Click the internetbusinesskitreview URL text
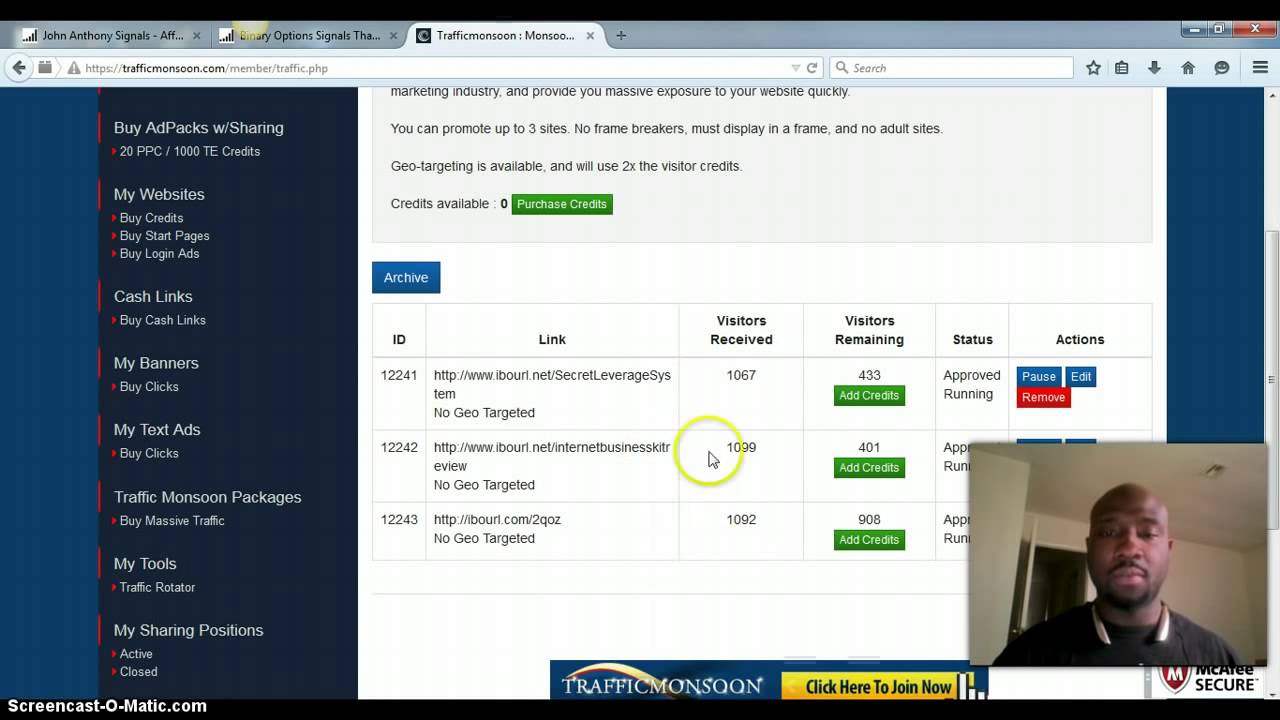 coord(552,456)
